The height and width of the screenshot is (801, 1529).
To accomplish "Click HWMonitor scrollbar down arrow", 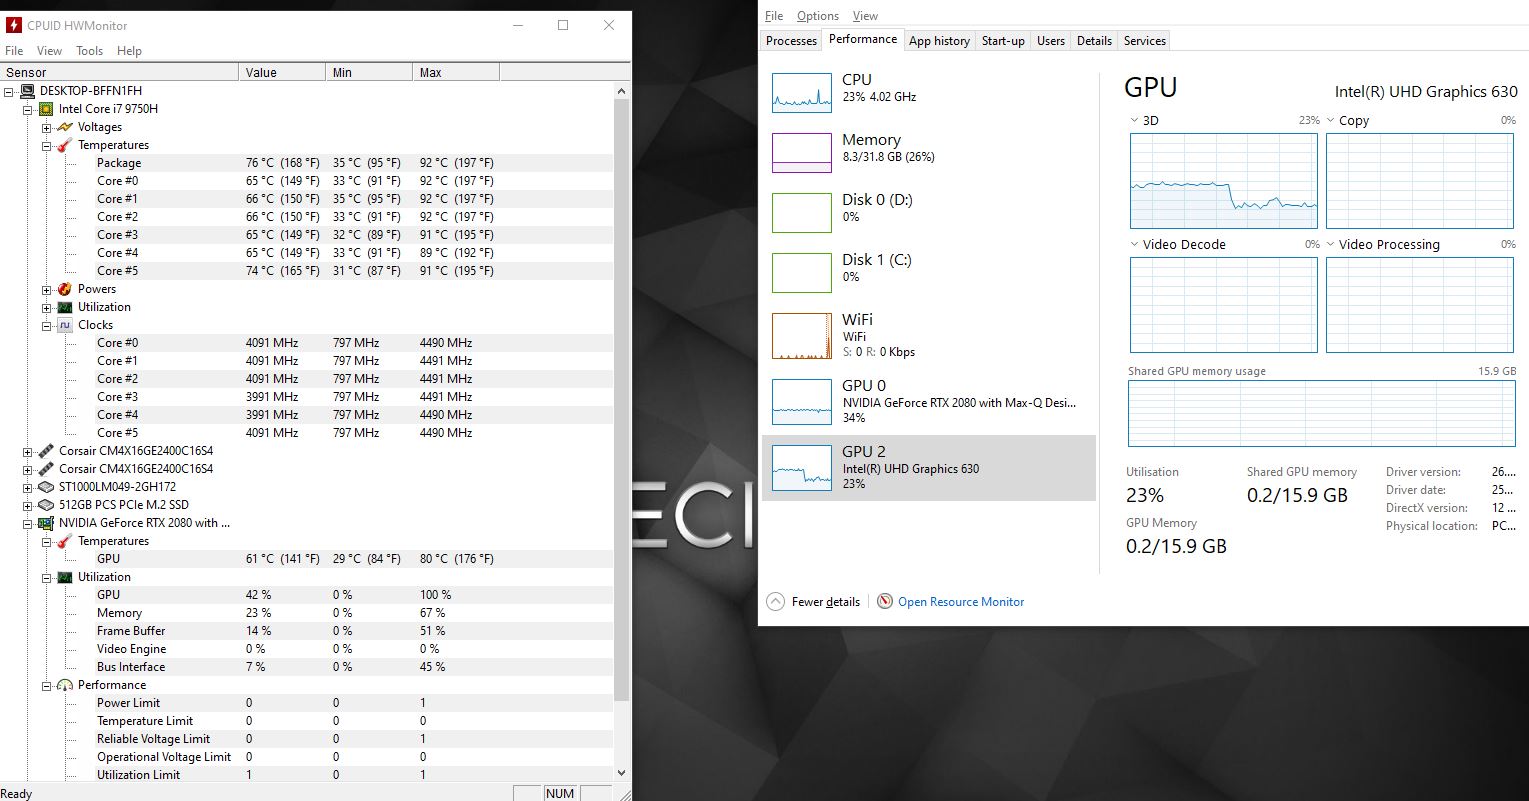I will click(622, 772).
